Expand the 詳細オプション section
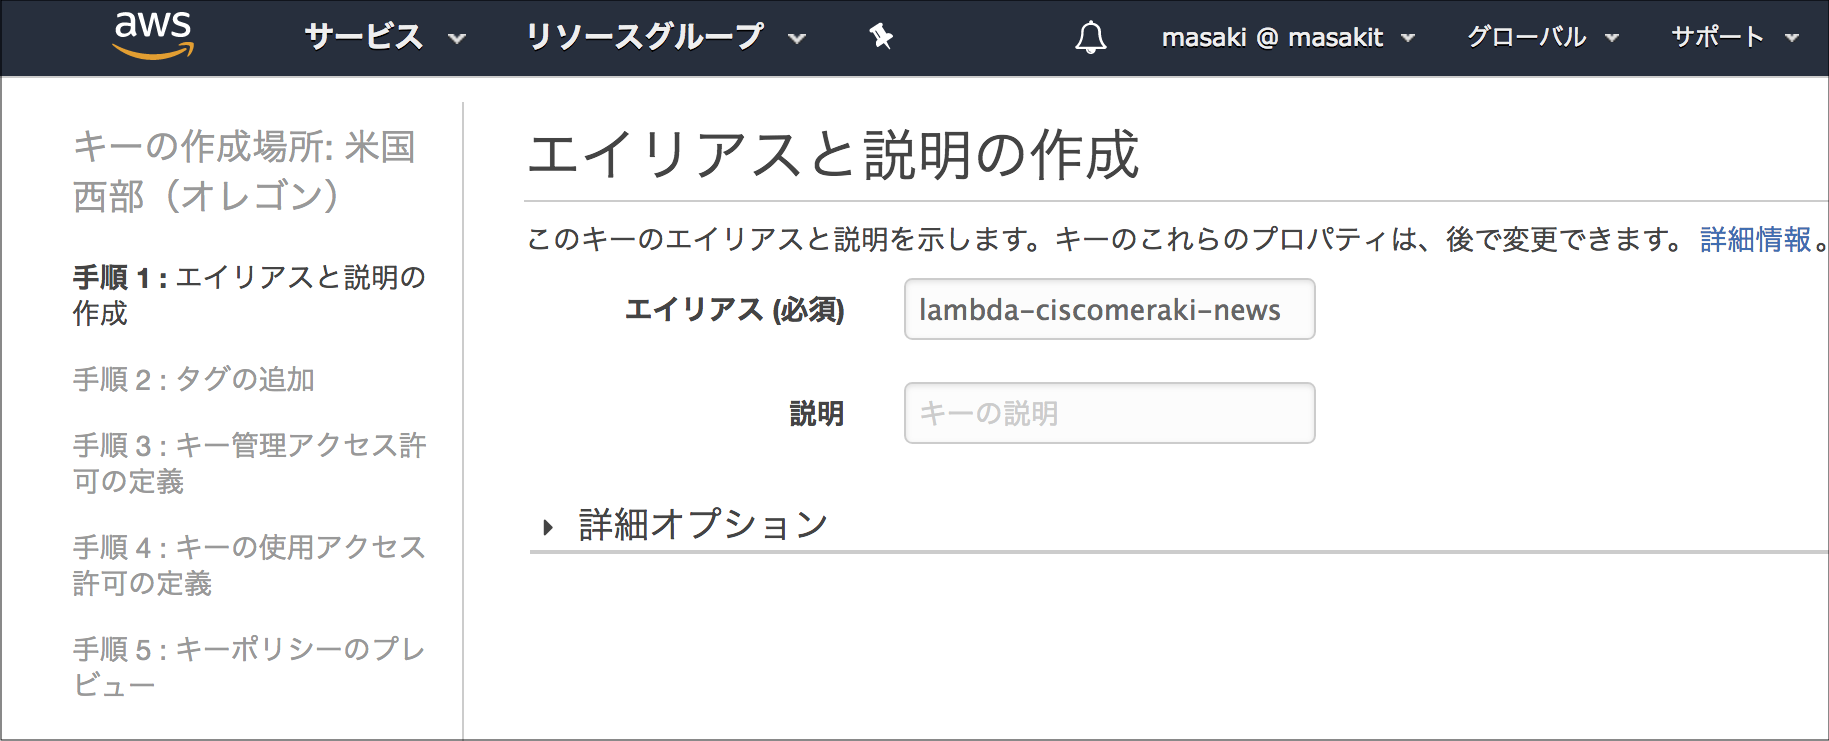The width and height of the screenshot is (1829, 741). [x=685, y=525]
